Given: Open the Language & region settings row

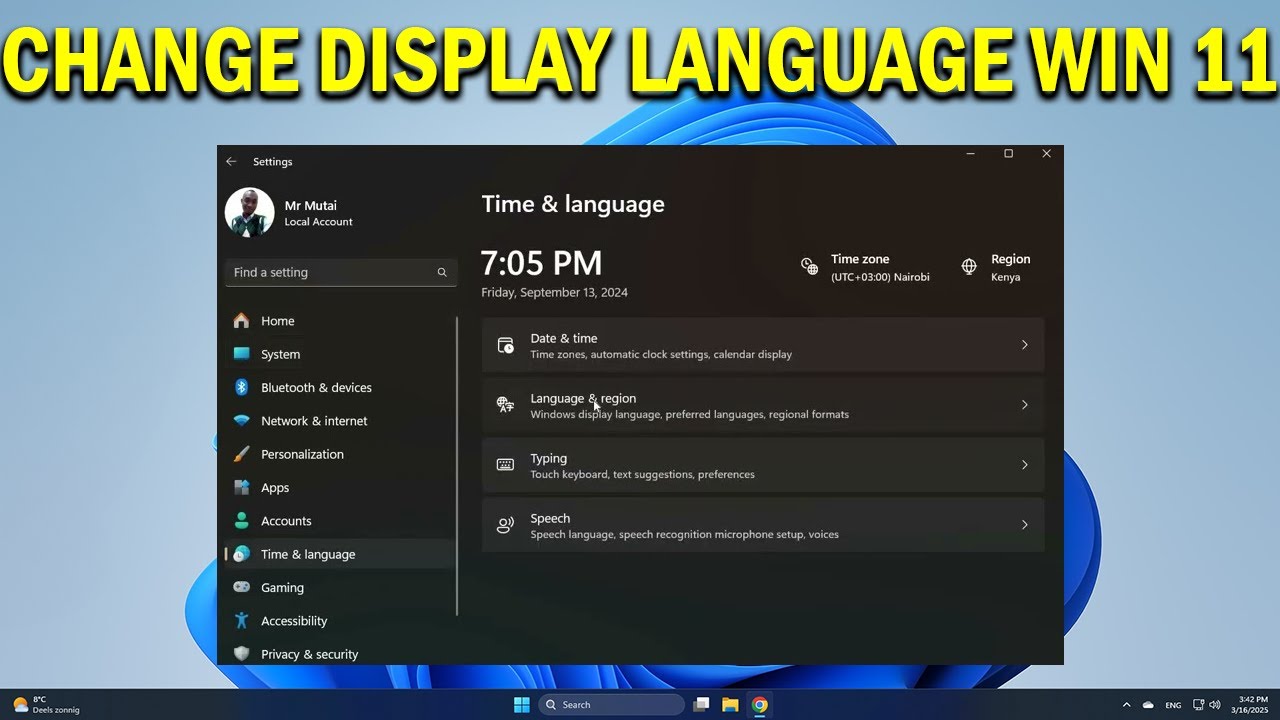Looking at the screenshot, I should (763, 405).
